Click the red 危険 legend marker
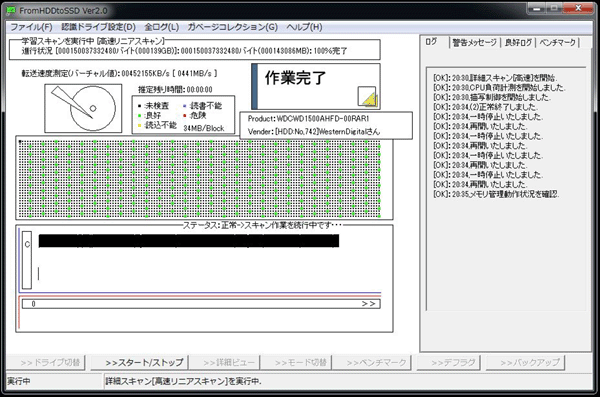600x397 pixels. click(x=185, y=116)
